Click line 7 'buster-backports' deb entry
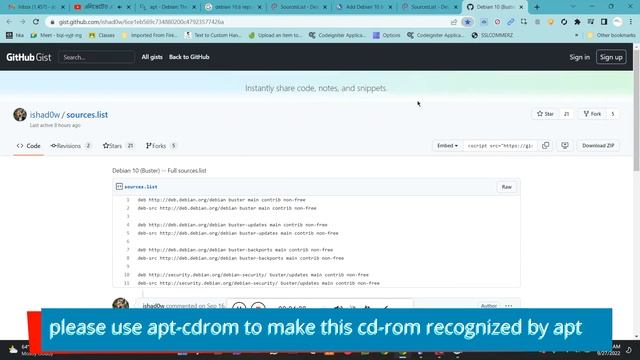The image size is (640, 360). click(x=235, y=250)
